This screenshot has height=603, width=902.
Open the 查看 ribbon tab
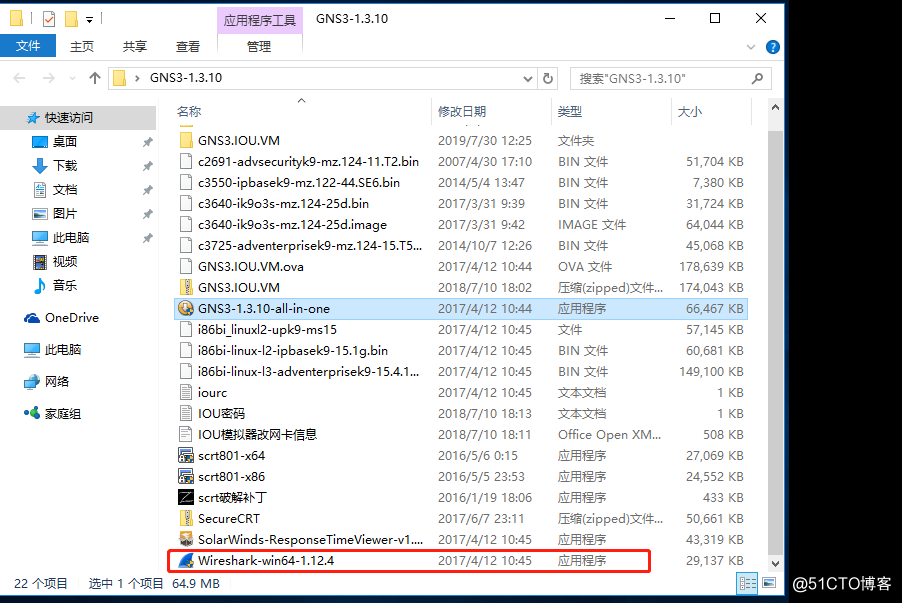[x=188, y=47]
